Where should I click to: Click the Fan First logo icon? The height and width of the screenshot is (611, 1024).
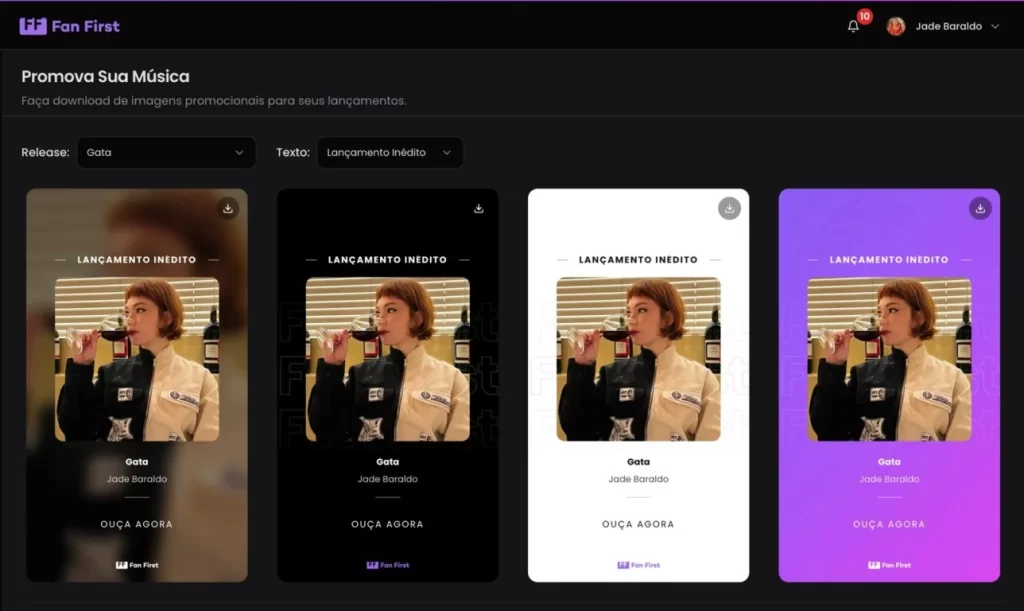pos(33,26)
